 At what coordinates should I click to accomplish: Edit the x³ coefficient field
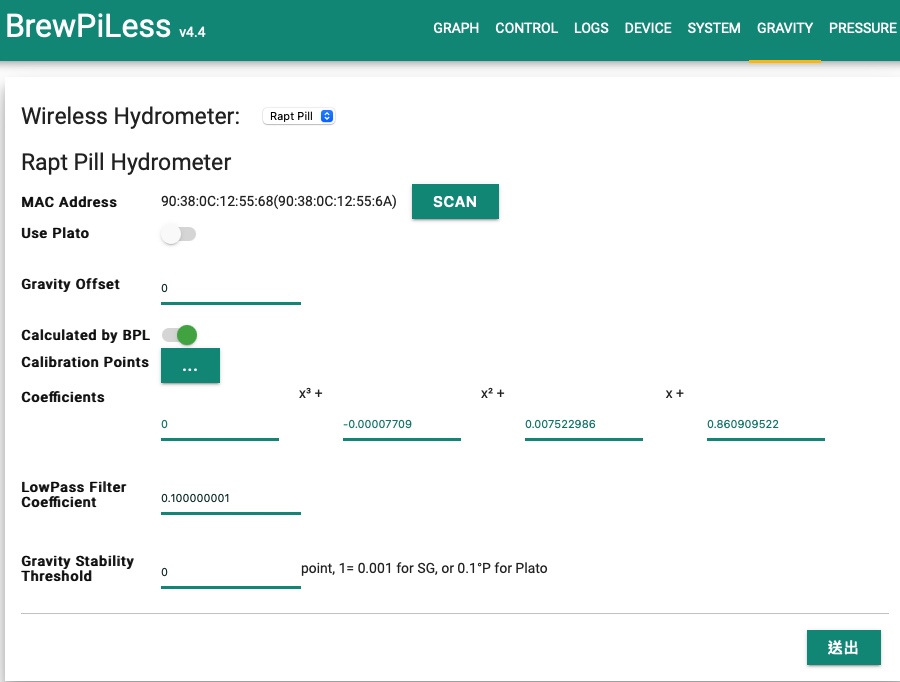coord(220,425)
